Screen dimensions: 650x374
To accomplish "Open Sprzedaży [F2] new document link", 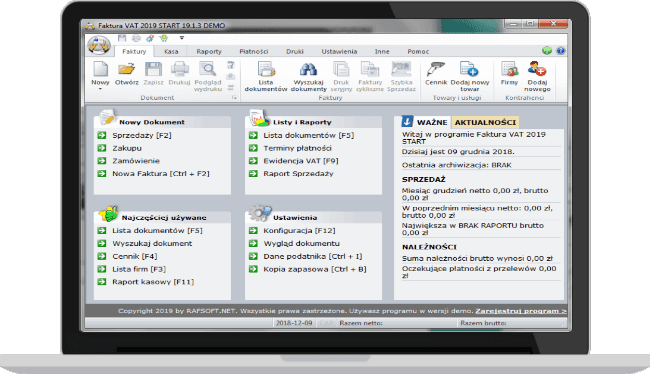I will [142, 135].
